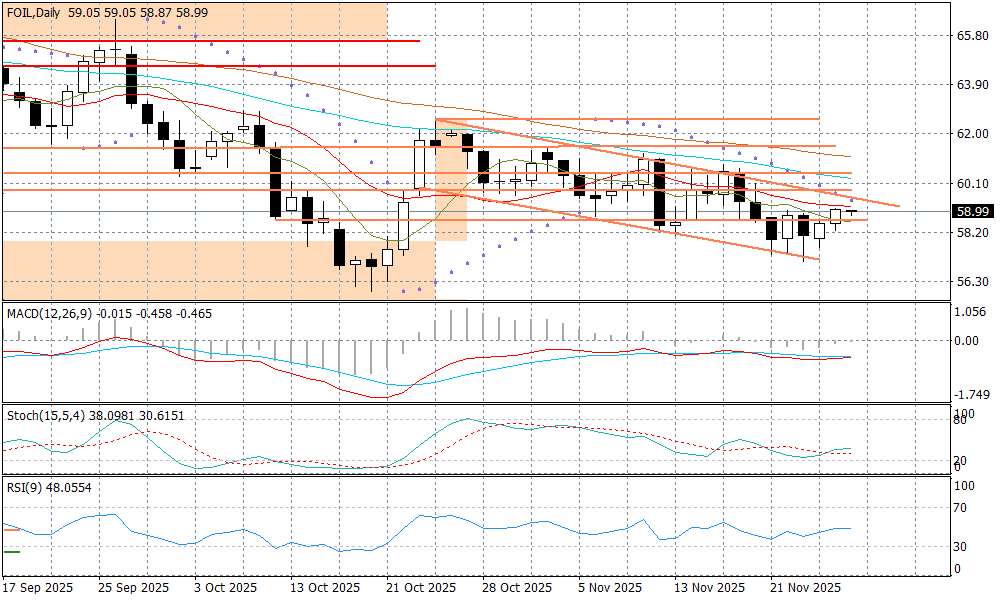Select the last candlestick on the chart

point(851,211)
